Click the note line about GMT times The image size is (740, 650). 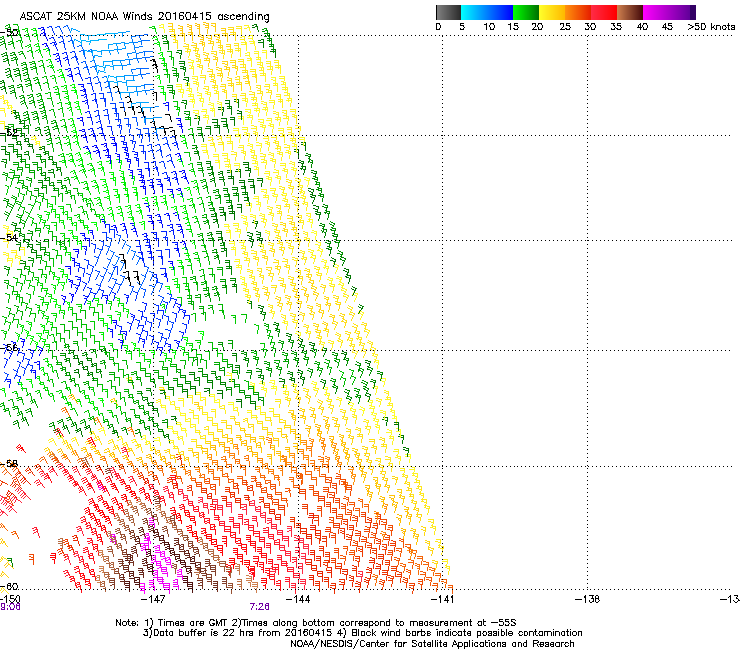click(x=316, y=623)
